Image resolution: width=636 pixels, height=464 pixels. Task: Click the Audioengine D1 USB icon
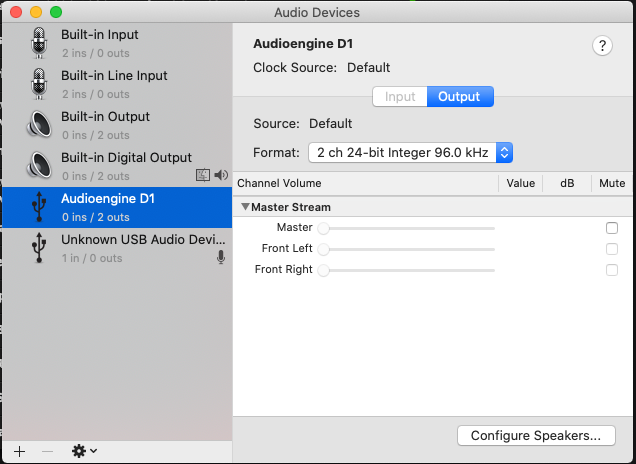(39, 207)
